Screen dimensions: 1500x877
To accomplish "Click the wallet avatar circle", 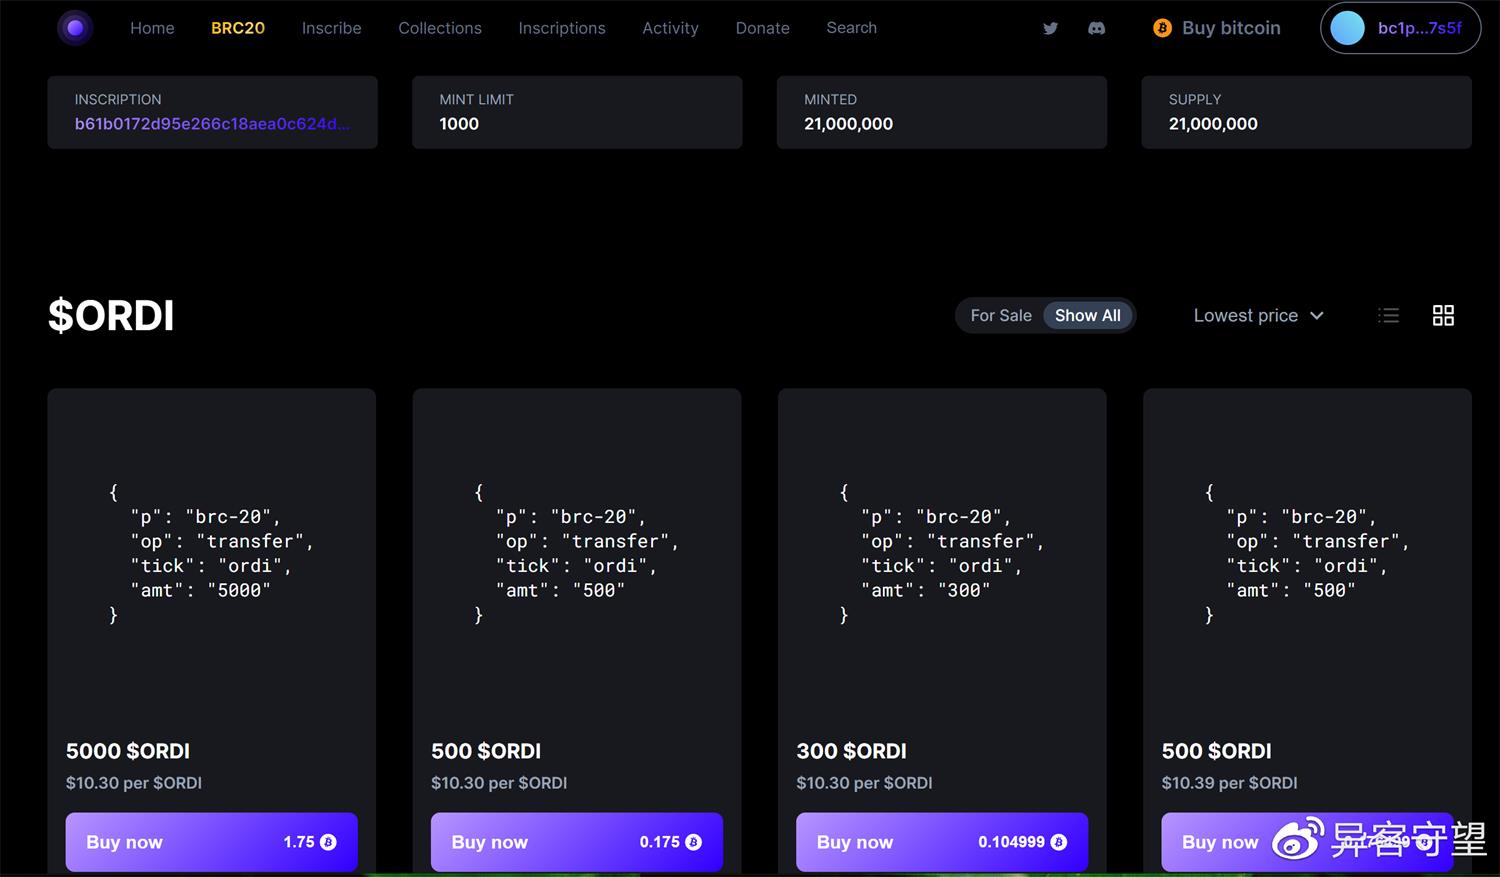I will point(1347,28).
